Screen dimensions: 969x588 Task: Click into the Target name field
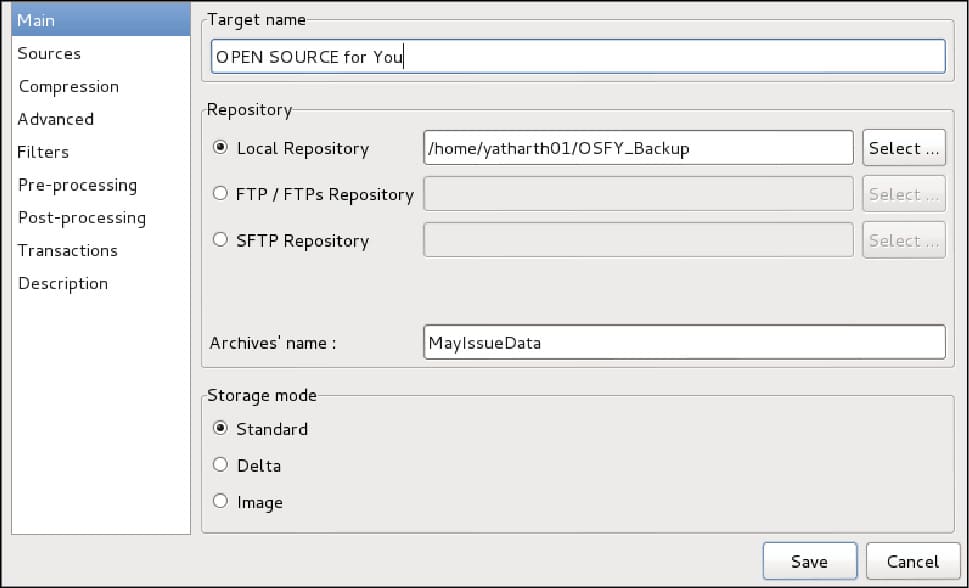click(578, 57)
